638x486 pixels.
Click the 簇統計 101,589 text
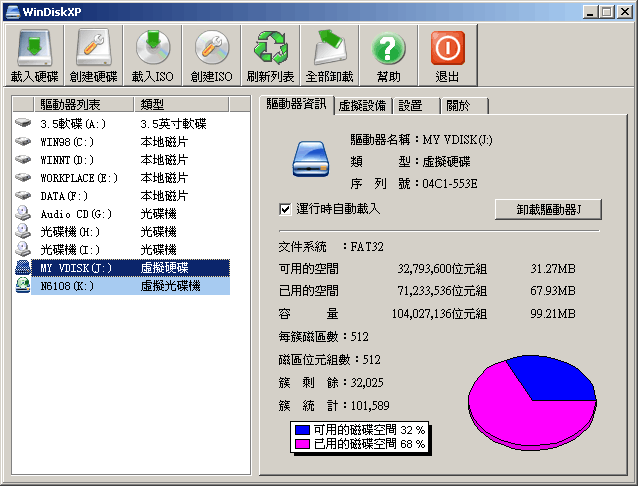coord(334,405)
